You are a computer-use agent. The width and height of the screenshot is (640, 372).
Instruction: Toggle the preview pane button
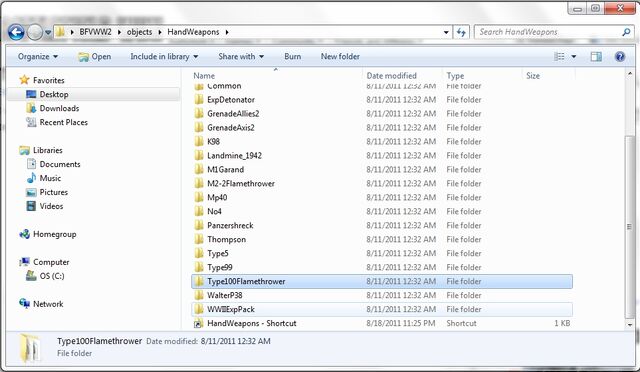pos(596,56)
